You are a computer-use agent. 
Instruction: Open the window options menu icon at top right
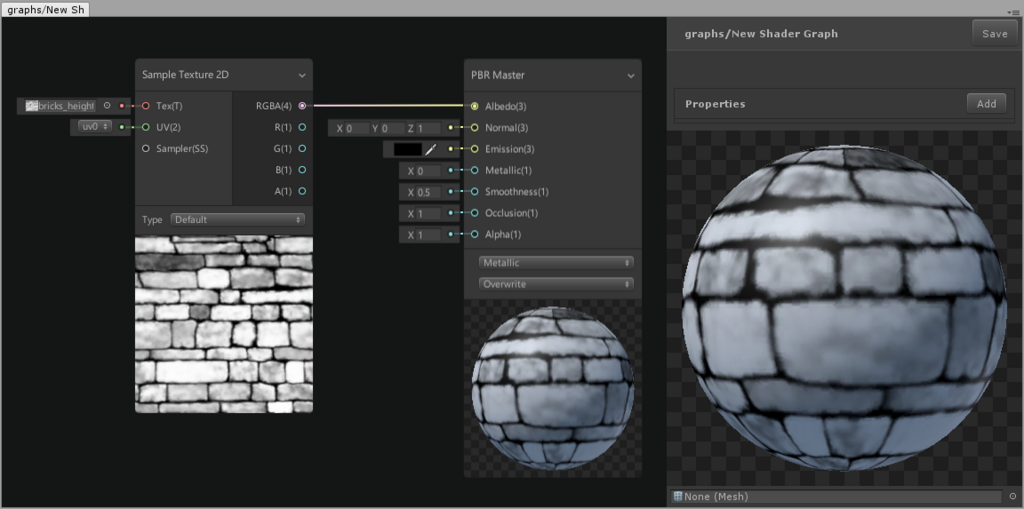pyautogui.click(x=1013, y=12)
